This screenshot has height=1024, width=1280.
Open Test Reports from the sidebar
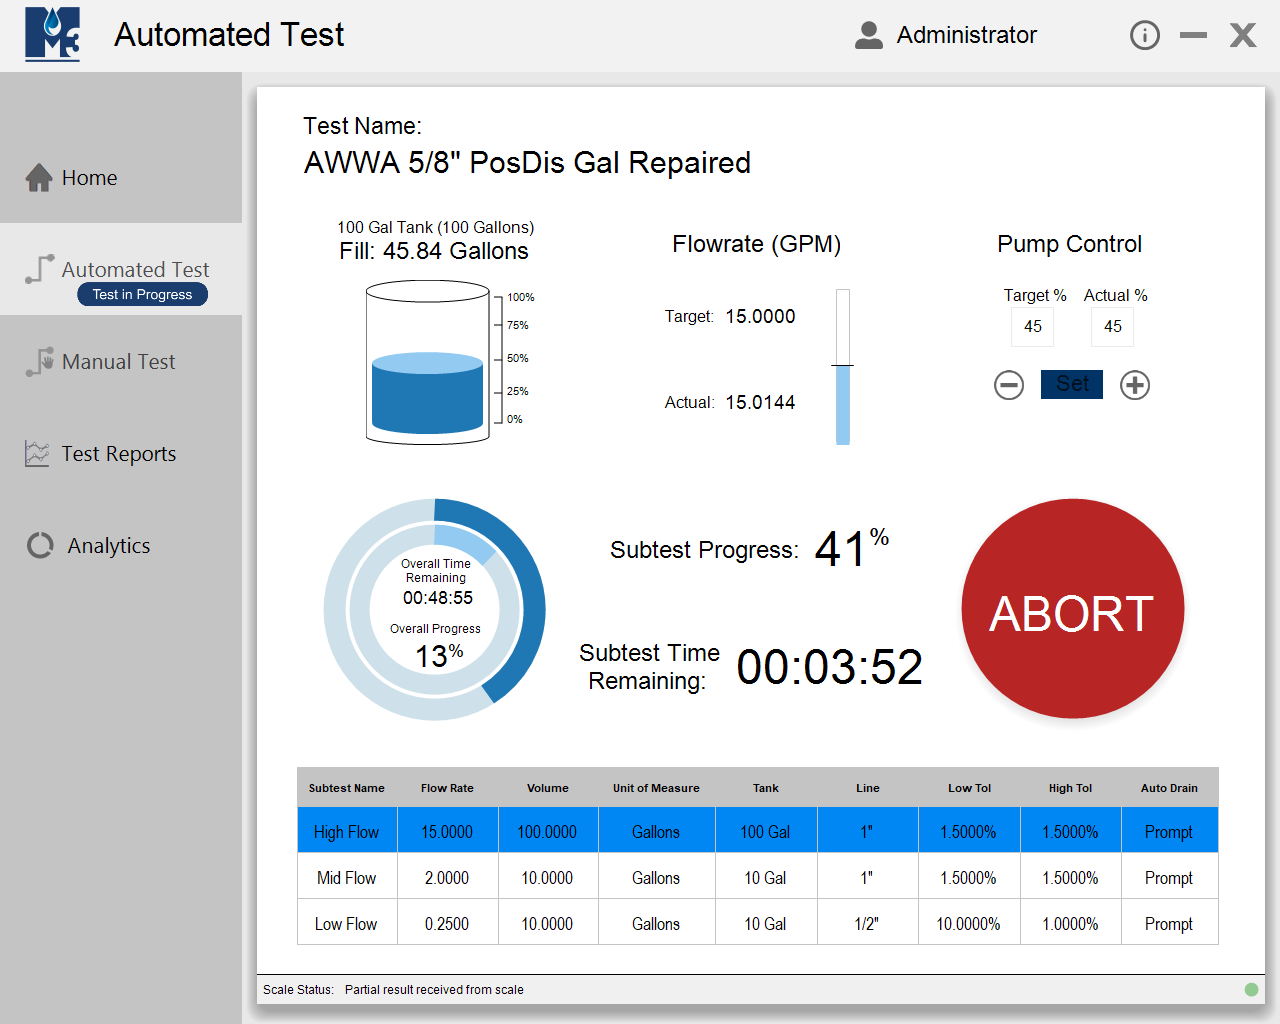pos(120,453)
